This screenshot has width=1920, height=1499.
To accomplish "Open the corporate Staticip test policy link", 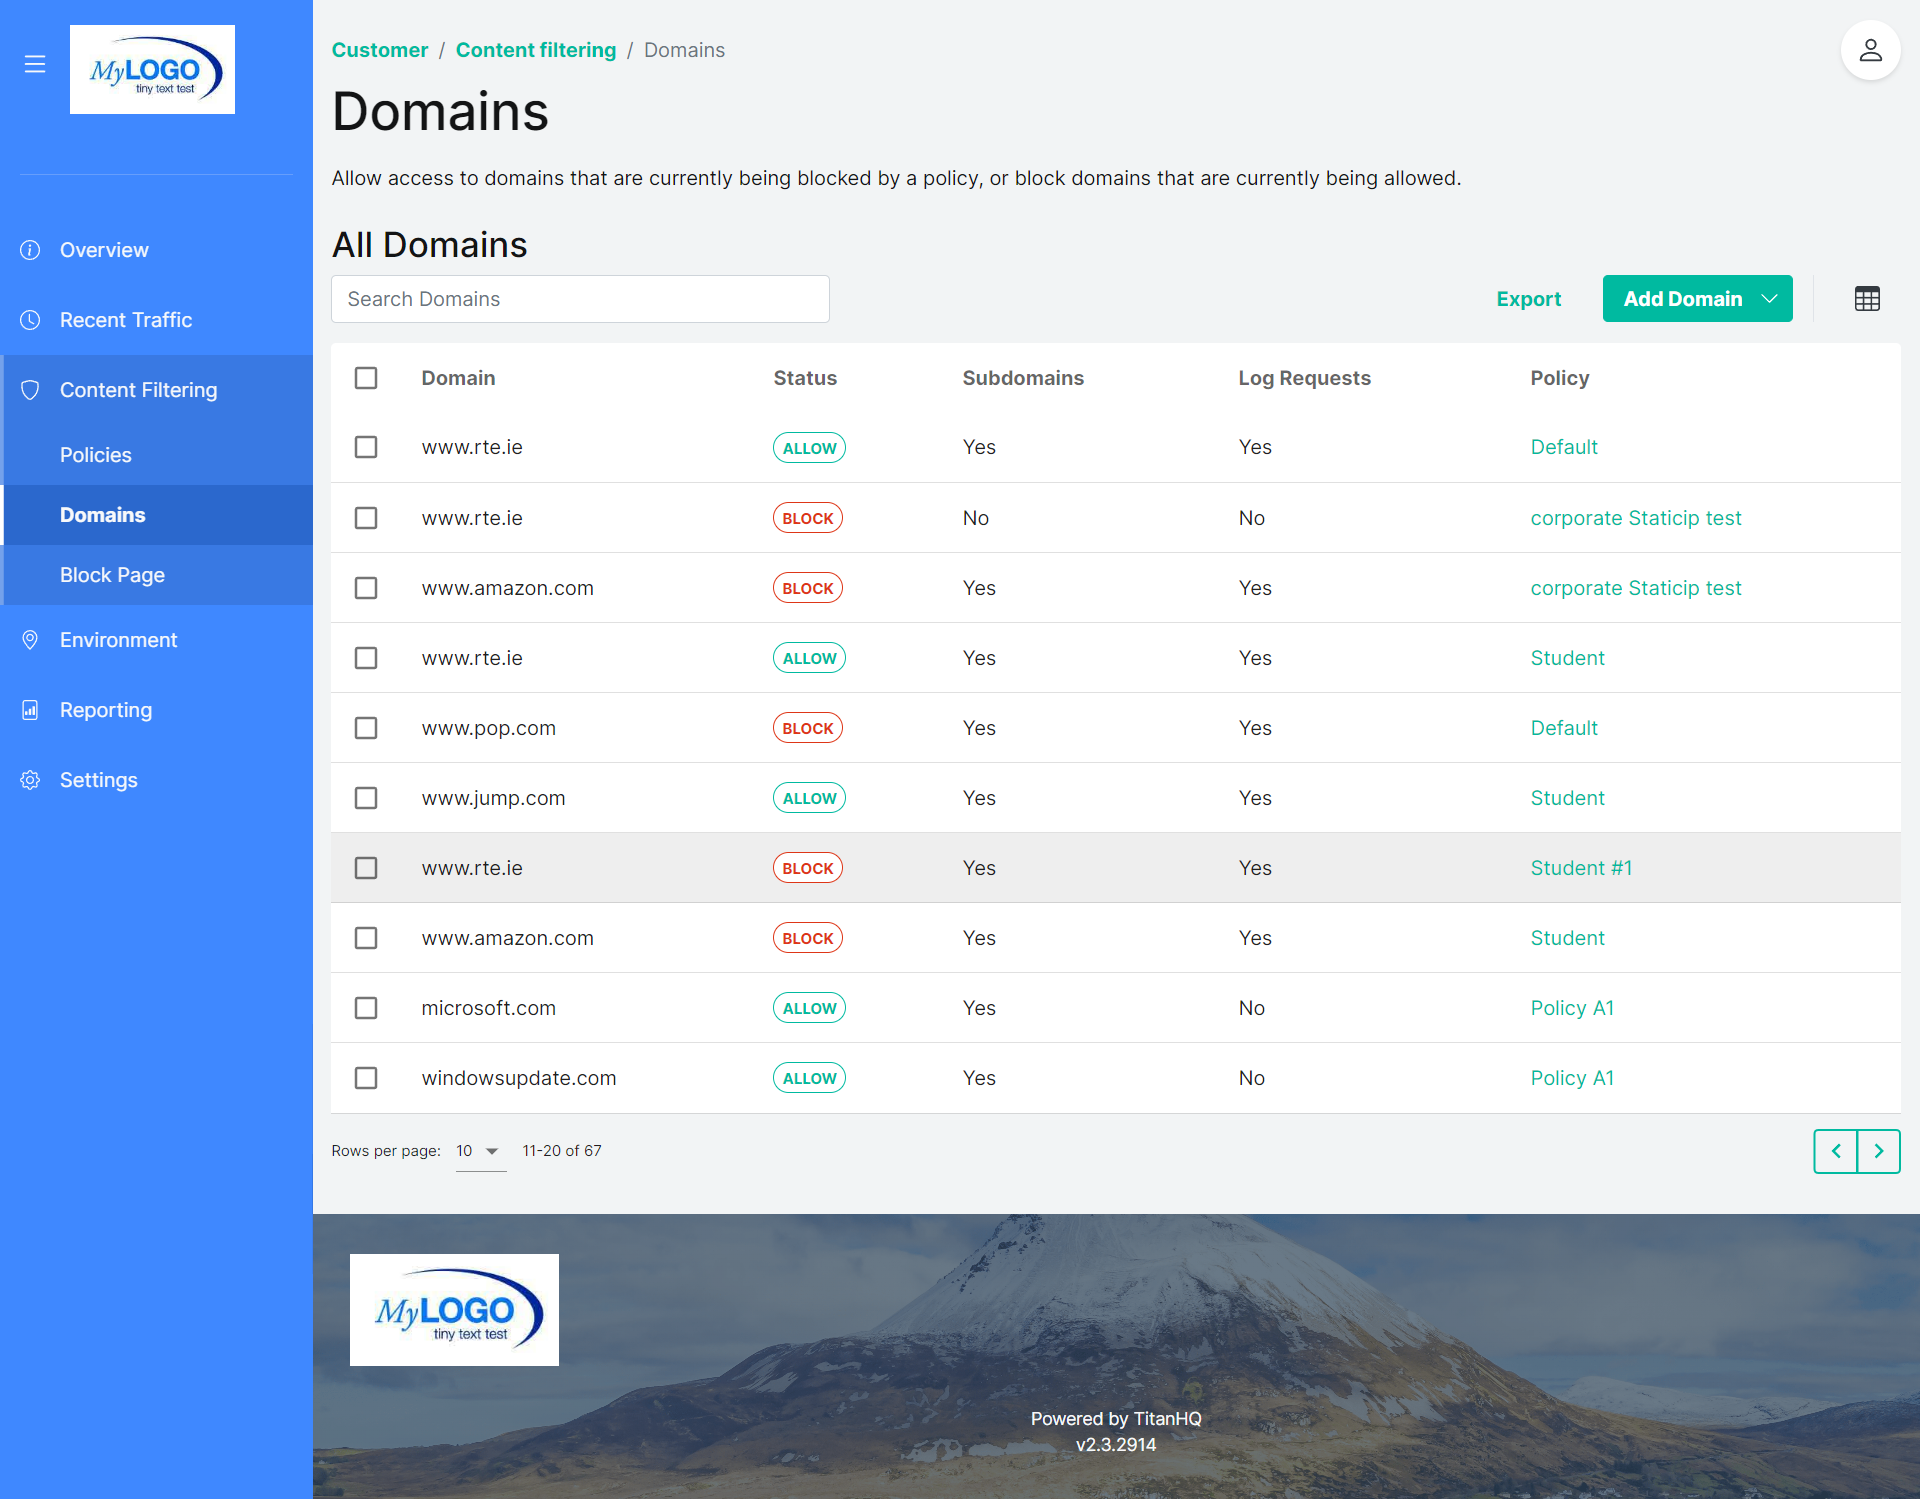I will click(1636, 518).
